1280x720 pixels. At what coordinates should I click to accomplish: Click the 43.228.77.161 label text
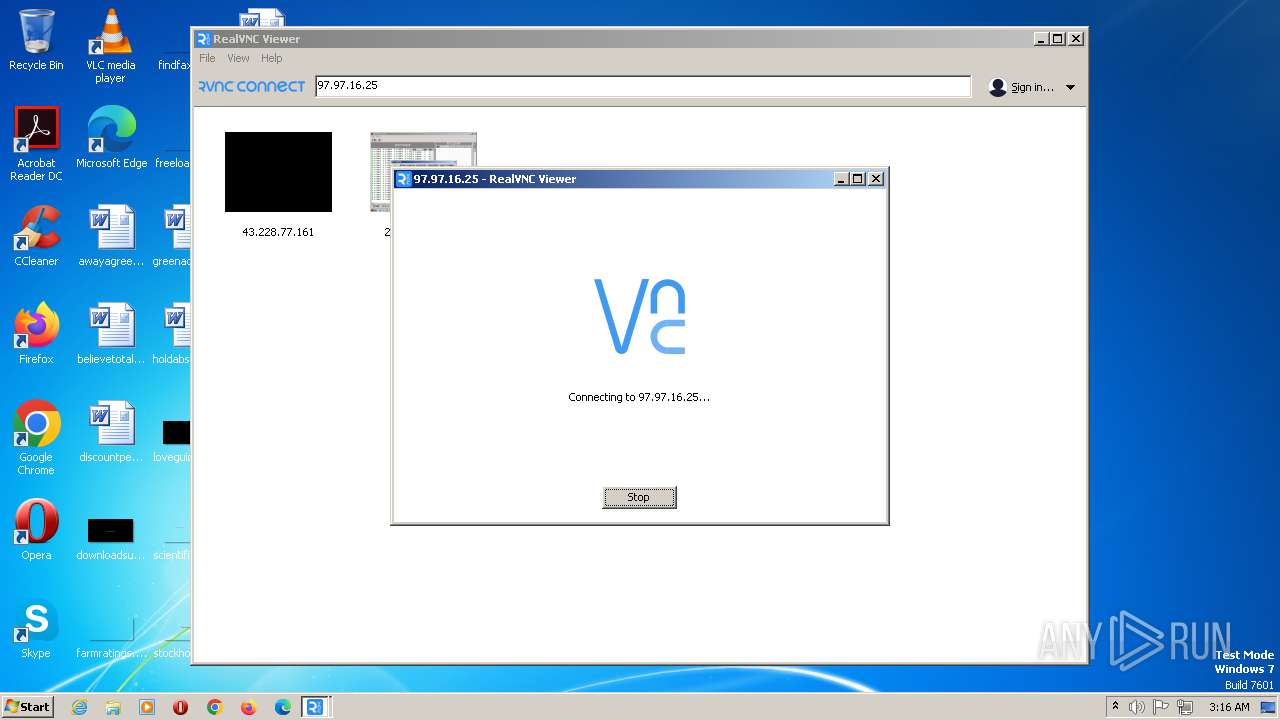tap(278, 232)
